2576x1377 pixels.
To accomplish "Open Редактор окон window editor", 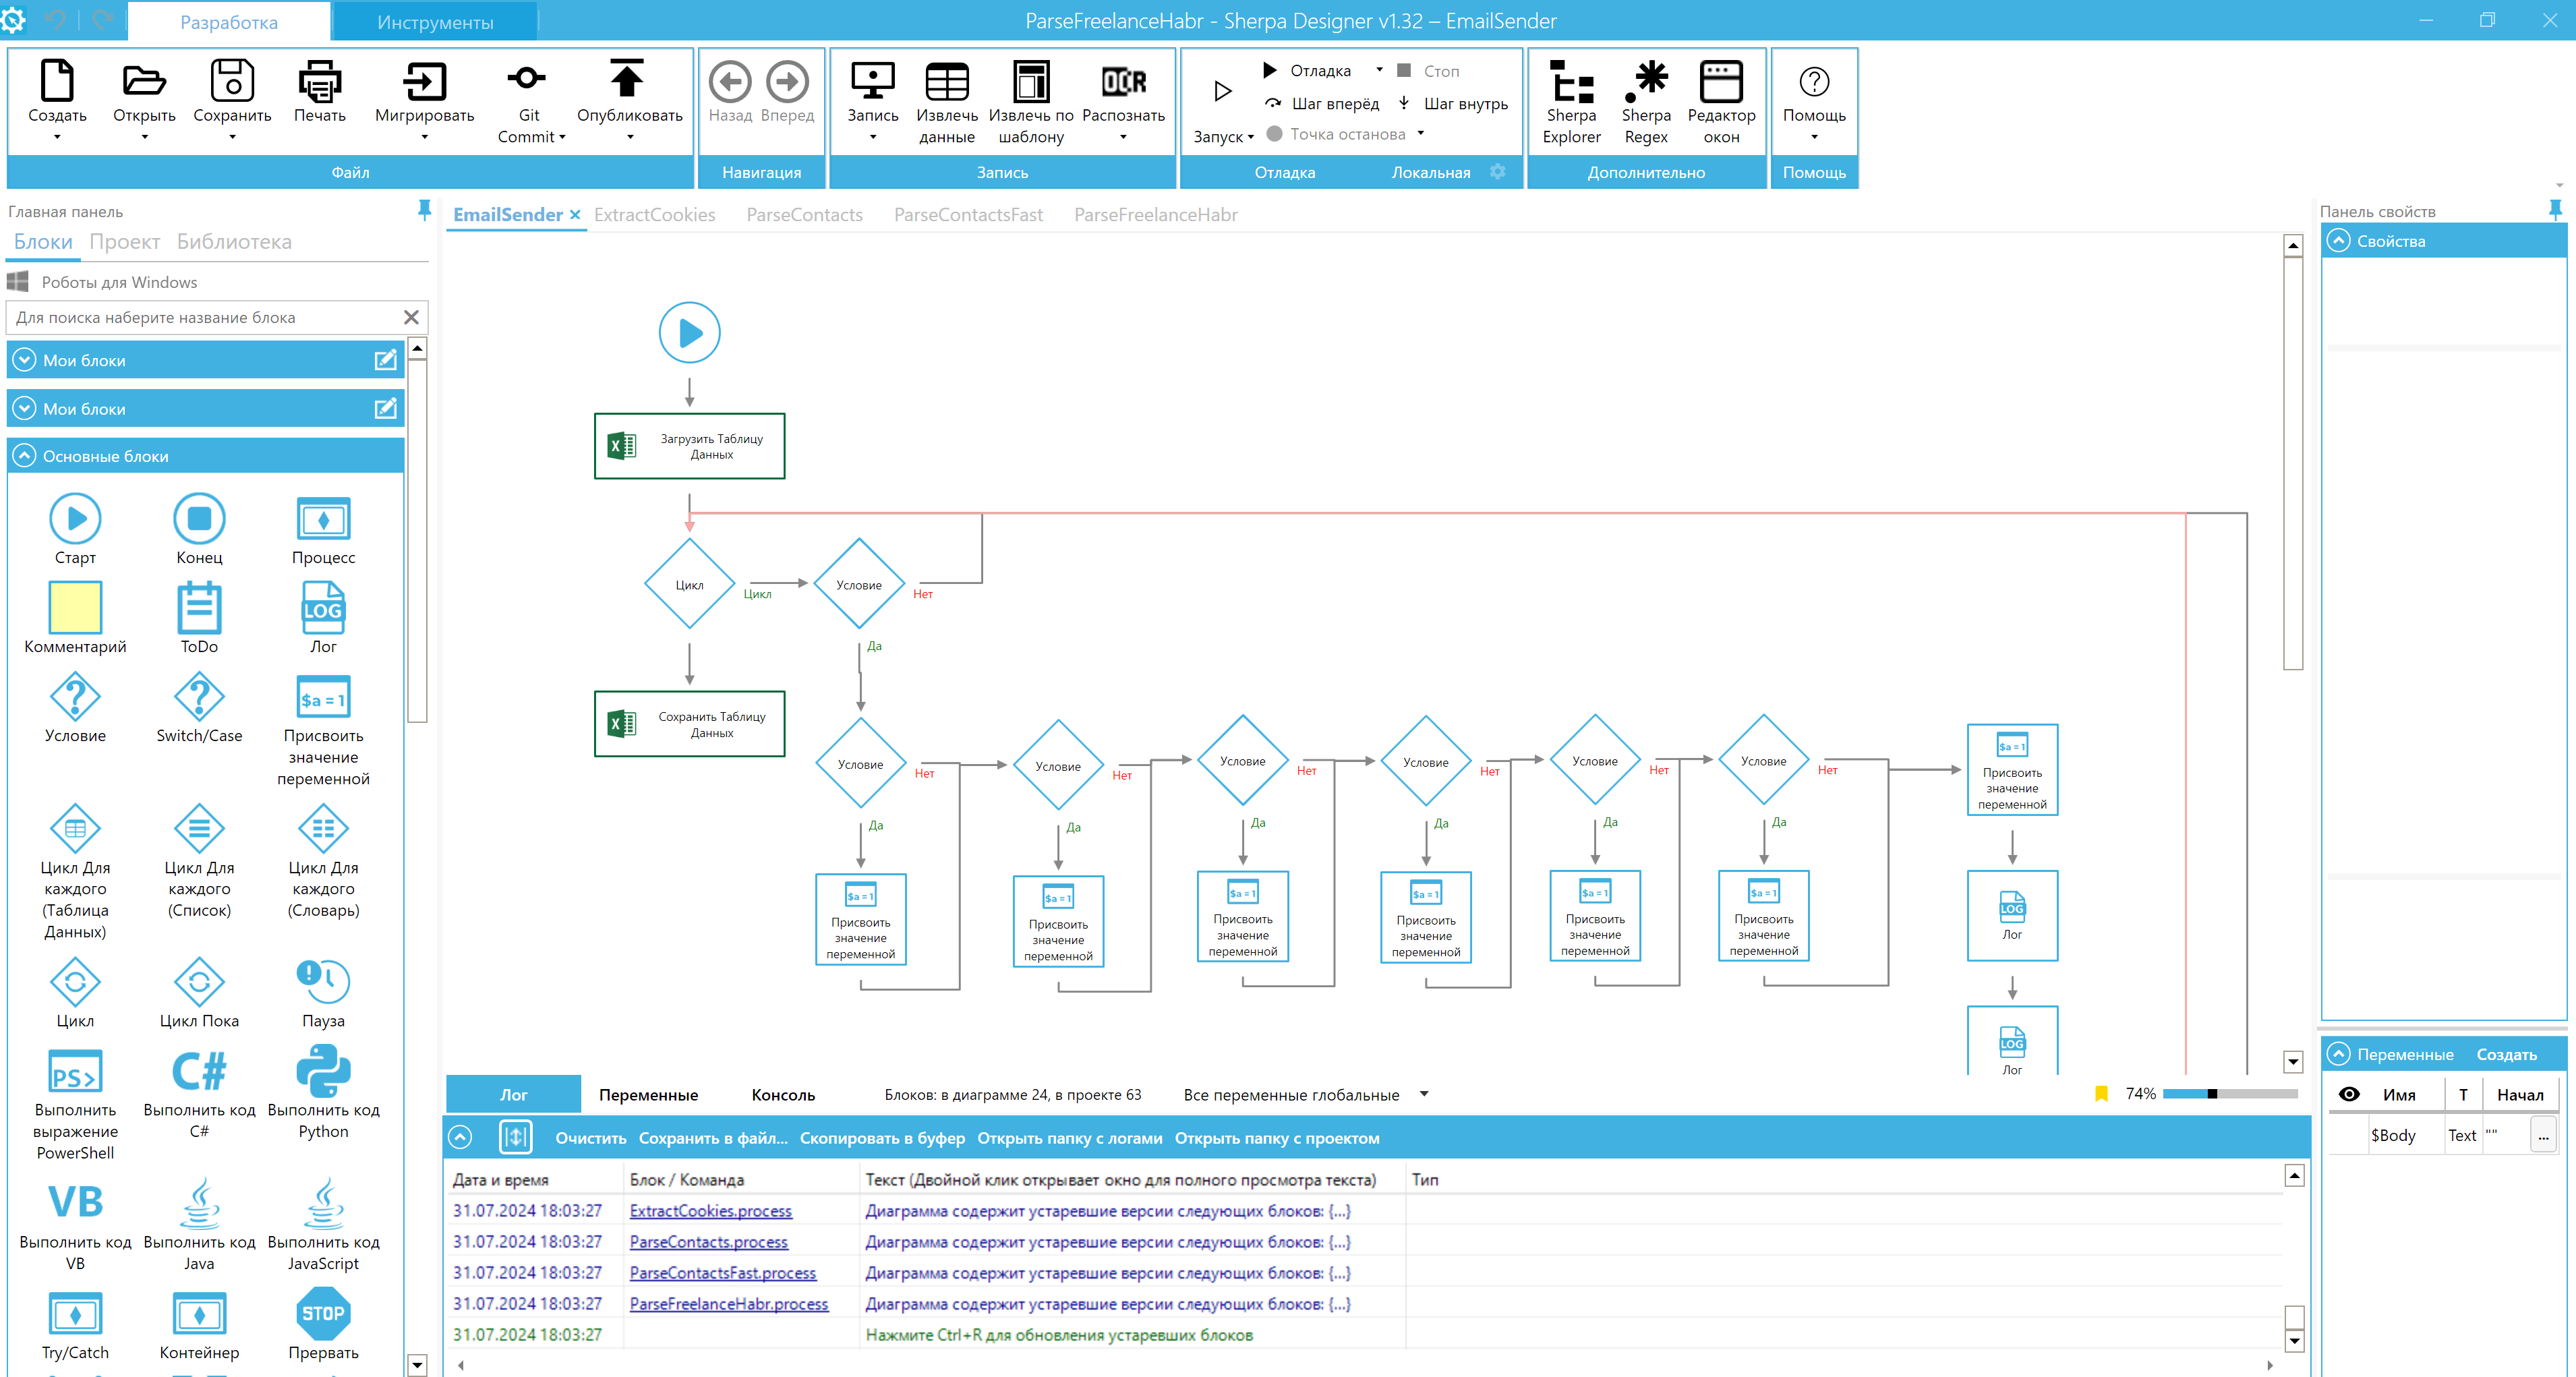I will pyautogui.click(x=1721, y=82).
